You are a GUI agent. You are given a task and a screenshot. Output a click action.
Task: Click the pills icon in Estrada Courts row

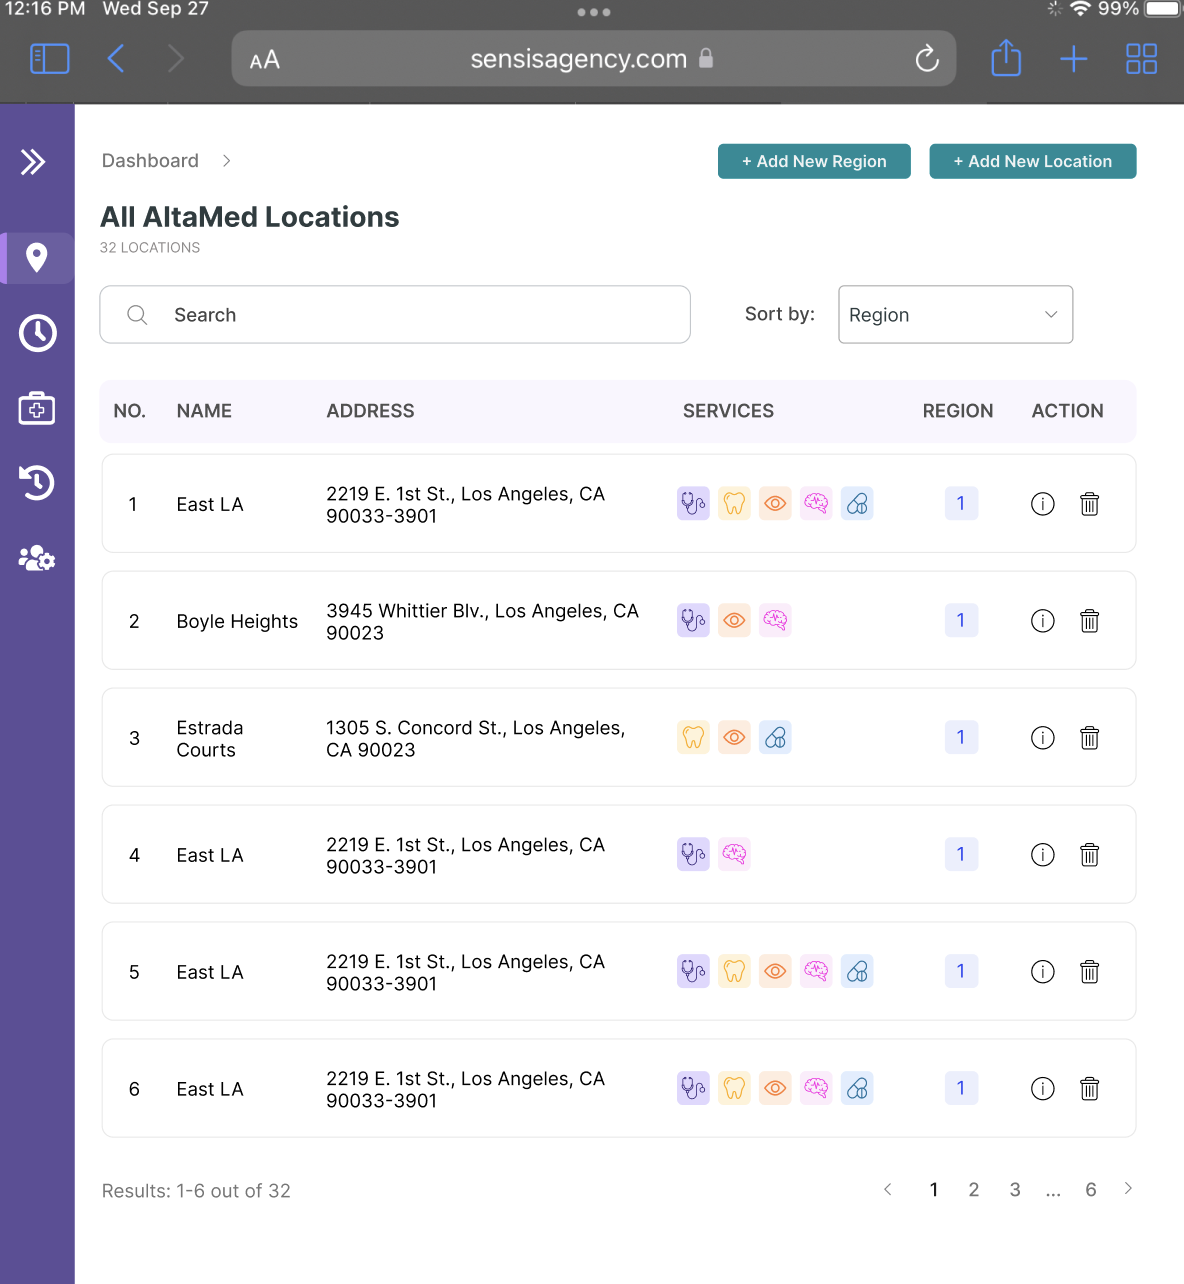click(775, 737)
